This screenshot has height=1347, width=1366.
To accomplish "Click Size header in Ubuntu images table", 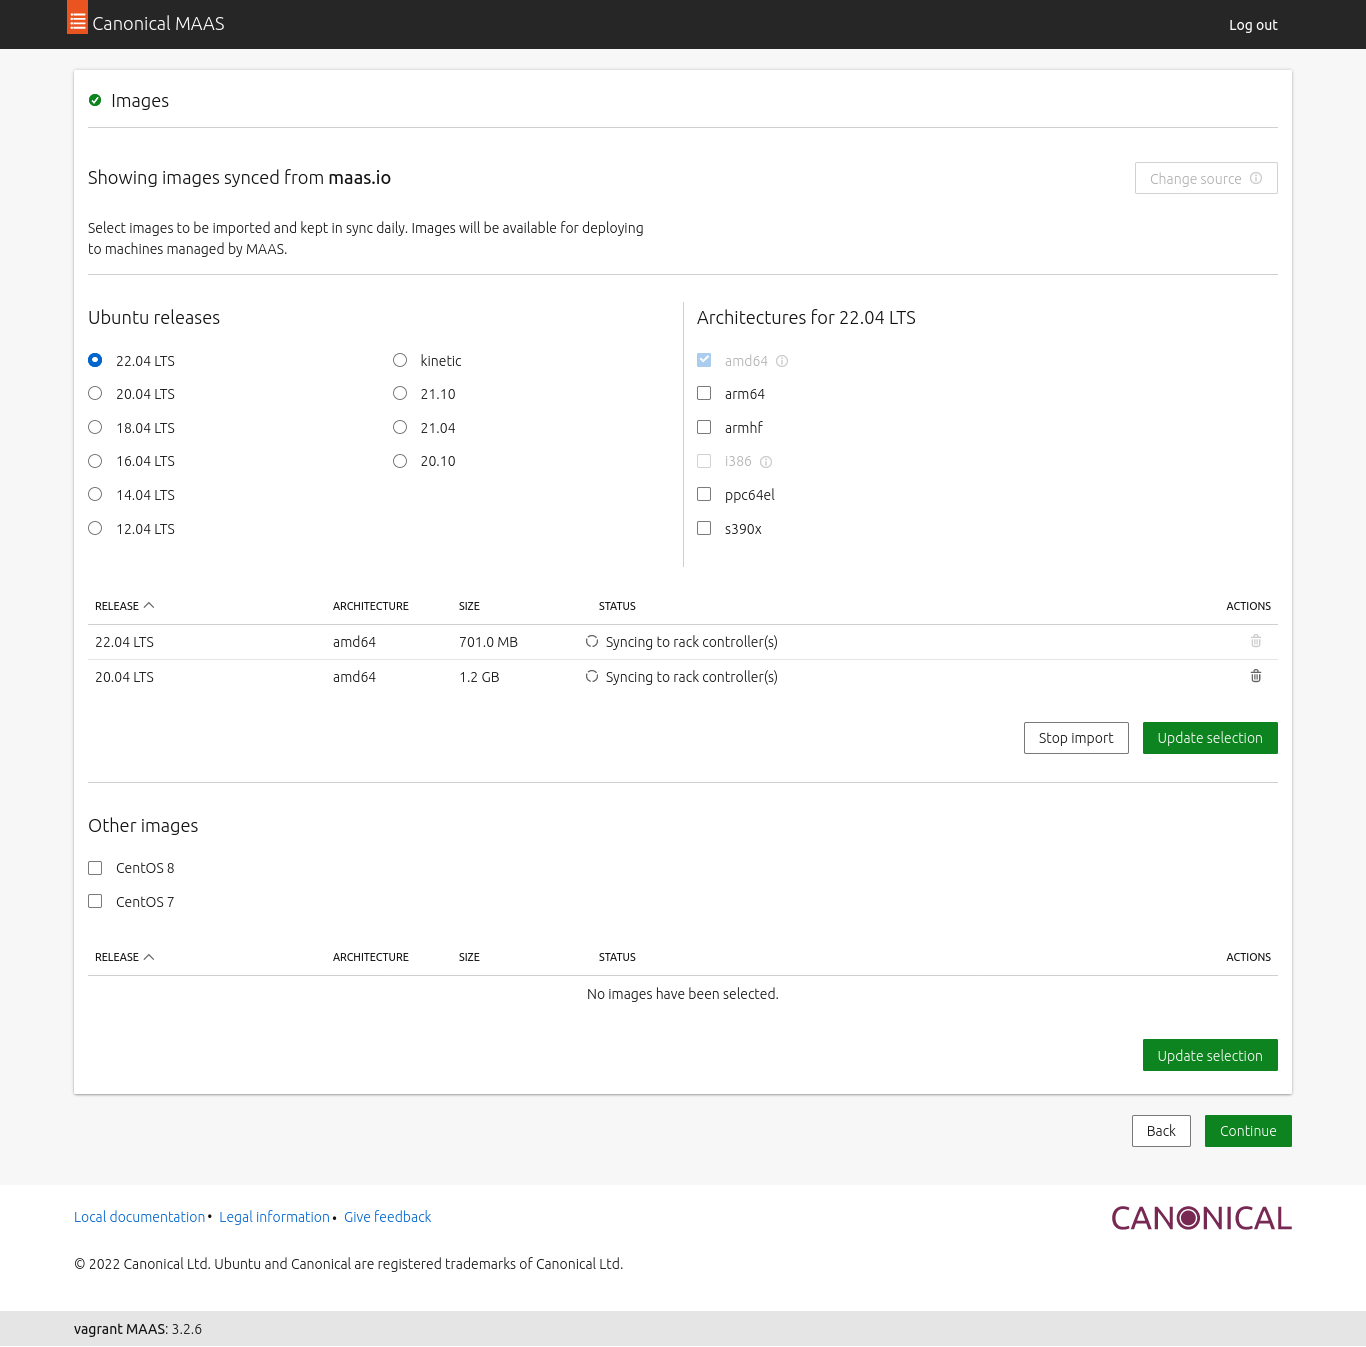I will (469, 606).
